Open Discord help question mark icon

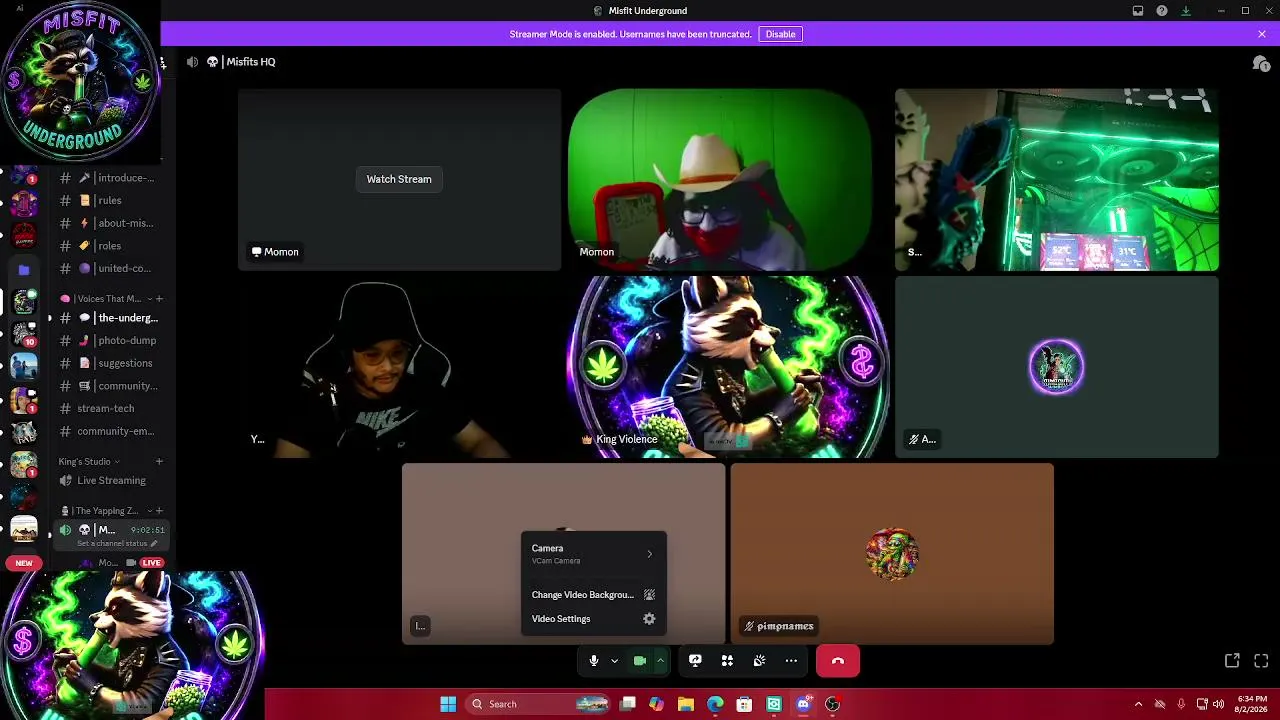(1162, 11)
